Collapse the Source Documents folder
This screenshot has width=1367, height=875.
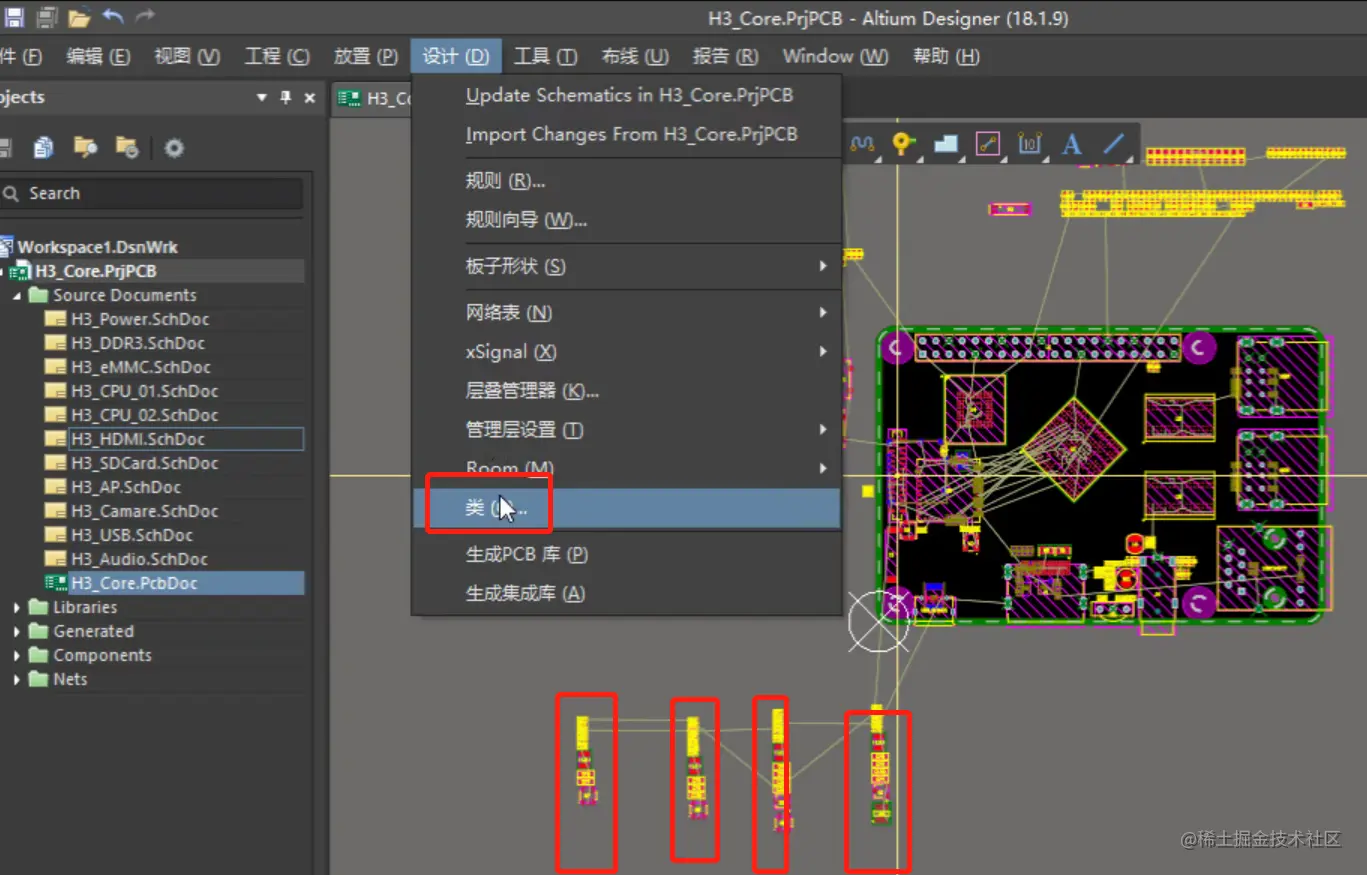[17, 295]
